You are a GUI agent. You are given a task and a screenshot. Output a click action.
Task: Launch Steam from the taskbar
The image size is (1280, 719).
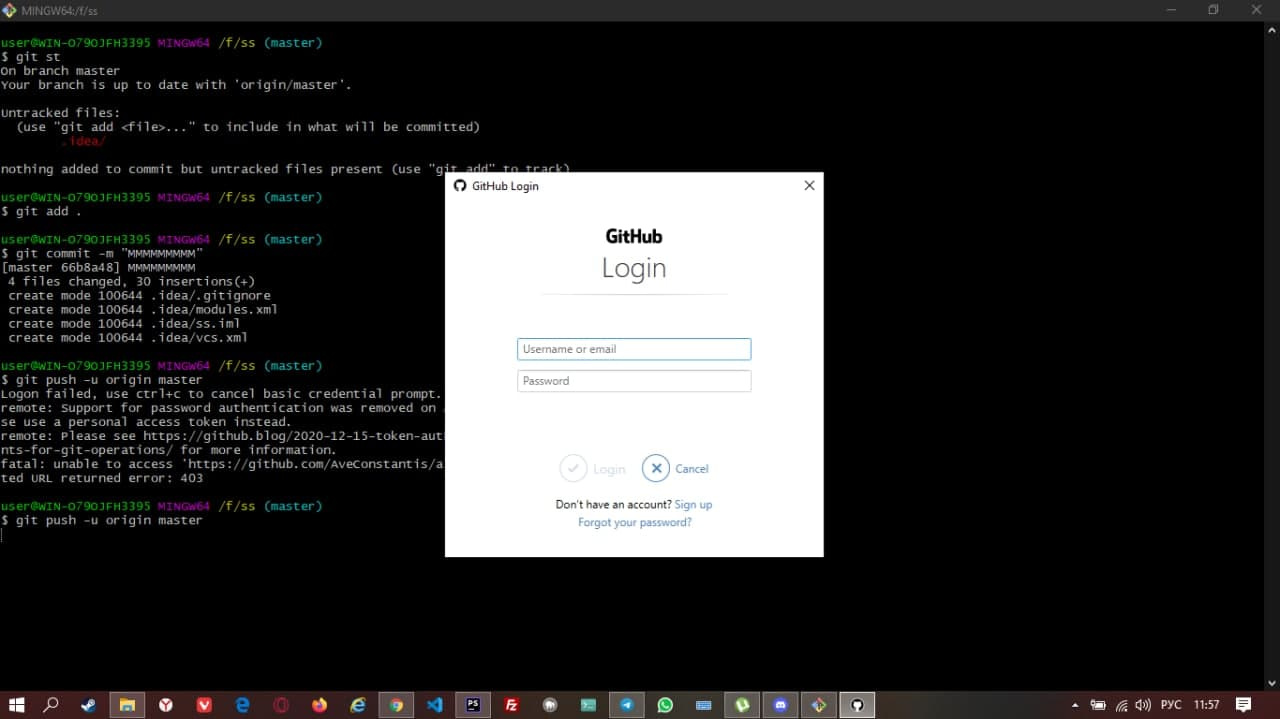(x=89, y=705)
